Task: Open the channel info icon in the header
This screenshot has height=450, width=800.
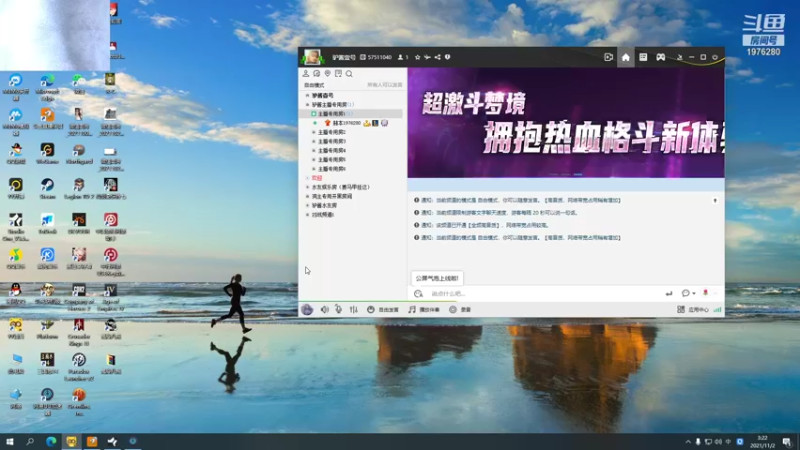Action: [447, 57]
